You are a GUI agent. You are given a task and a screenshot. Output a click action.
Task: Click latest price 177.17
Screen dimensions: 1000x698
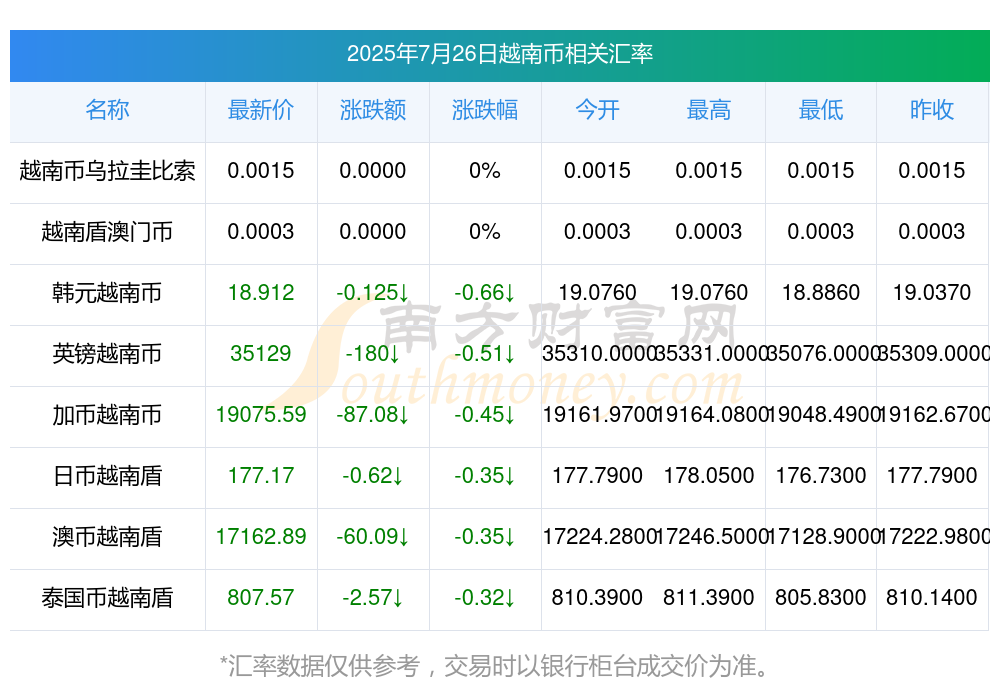tap(261, 475)
